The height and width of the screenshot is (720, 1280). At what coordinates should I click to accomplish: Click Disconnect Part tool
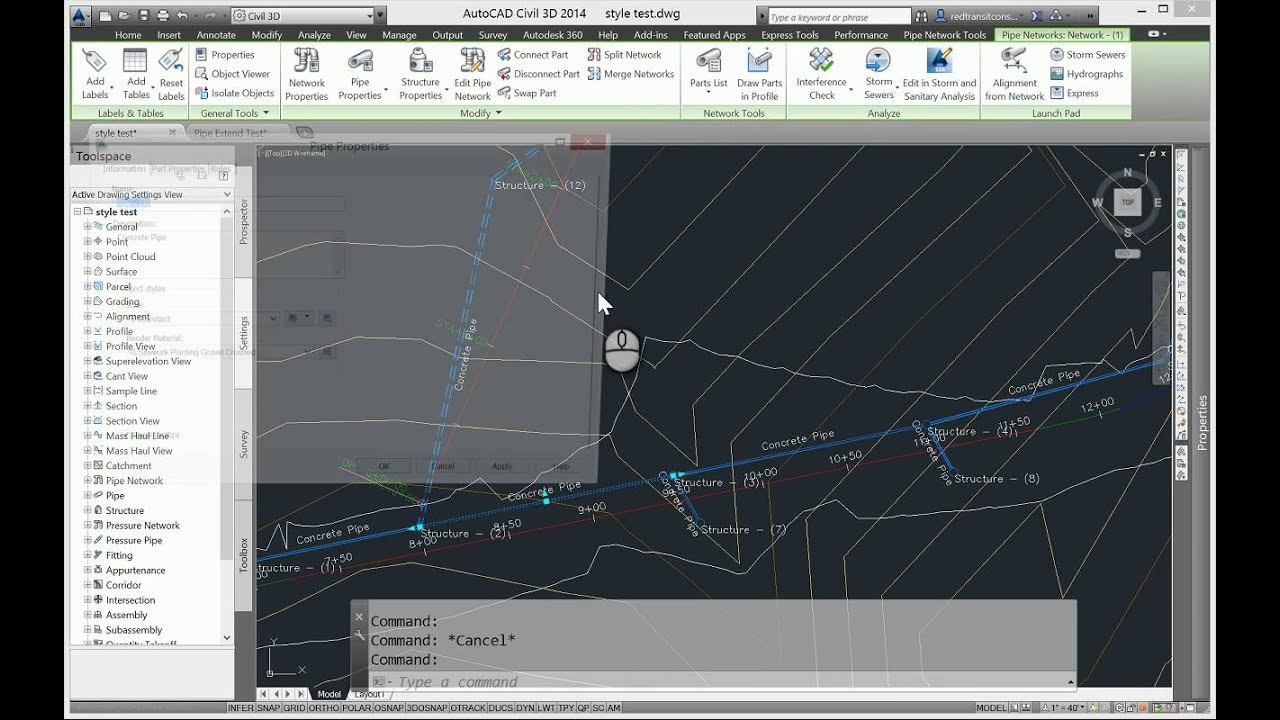(538, 74)
